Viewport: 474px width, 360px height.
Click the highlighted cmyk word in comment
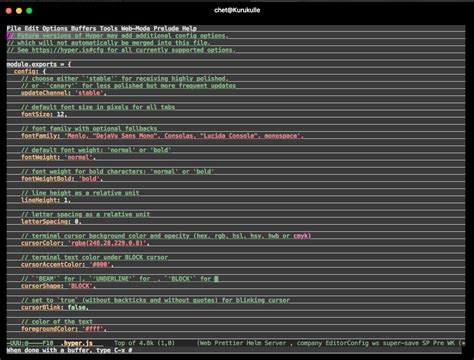301,236
